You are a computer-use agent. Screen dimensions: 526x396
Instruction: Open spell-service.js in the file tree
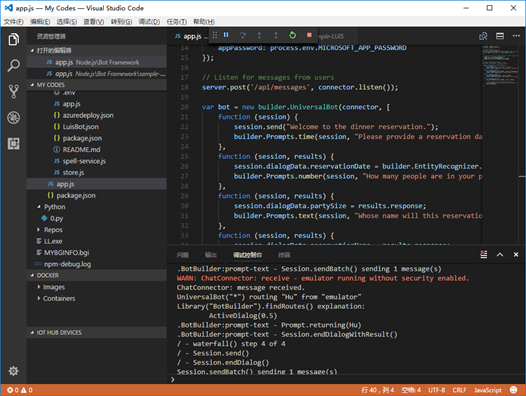click(x=97, y=161)
